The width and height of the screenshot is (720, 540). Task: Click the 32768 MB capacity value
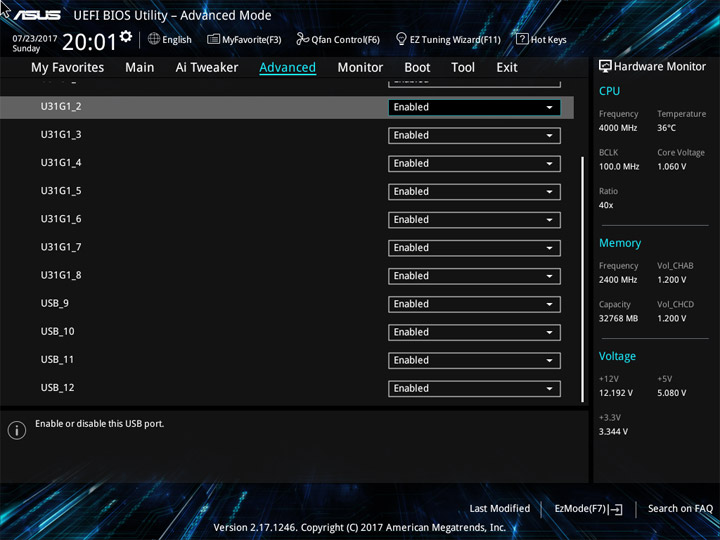(618, 319)
